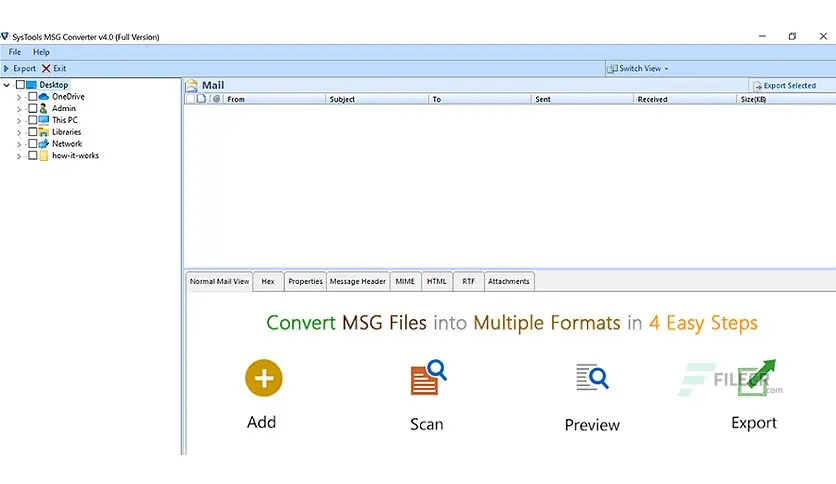
Task: Open the Attachments tab
Action: click(x=509, y=281)
